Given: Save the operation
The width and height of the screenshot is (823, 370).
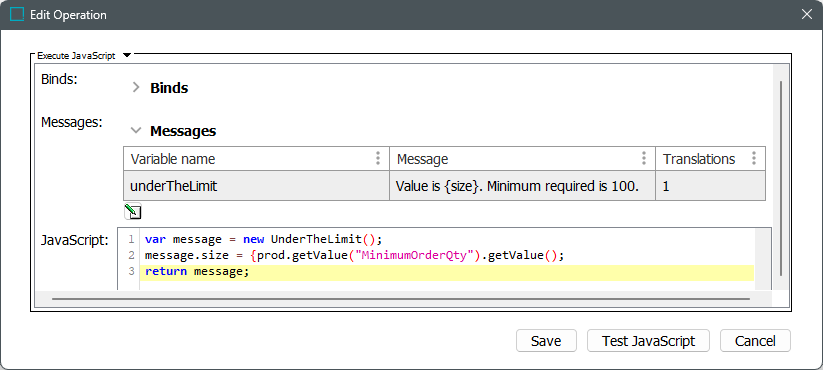Looking at the screenshot, I should tap(546, 341).
